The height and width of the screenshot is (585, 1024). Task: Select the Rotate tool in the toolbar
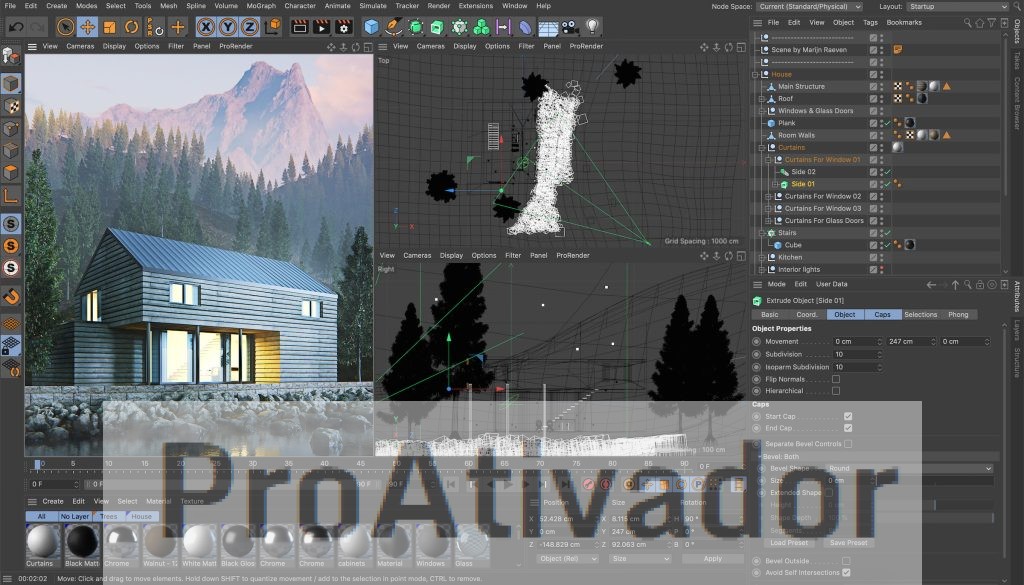(x=131, y=28)
